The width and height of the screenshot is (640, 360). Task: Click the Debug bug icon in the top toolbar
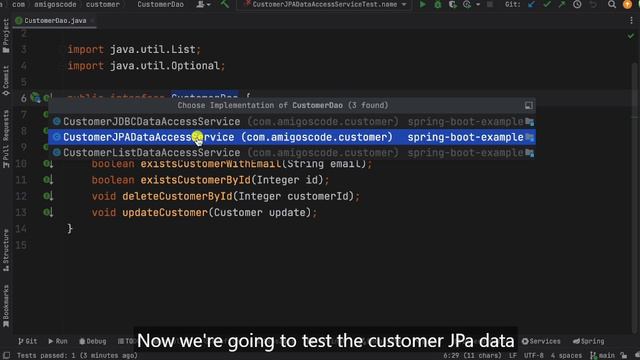pyautogui.click(x=438, y=4)
